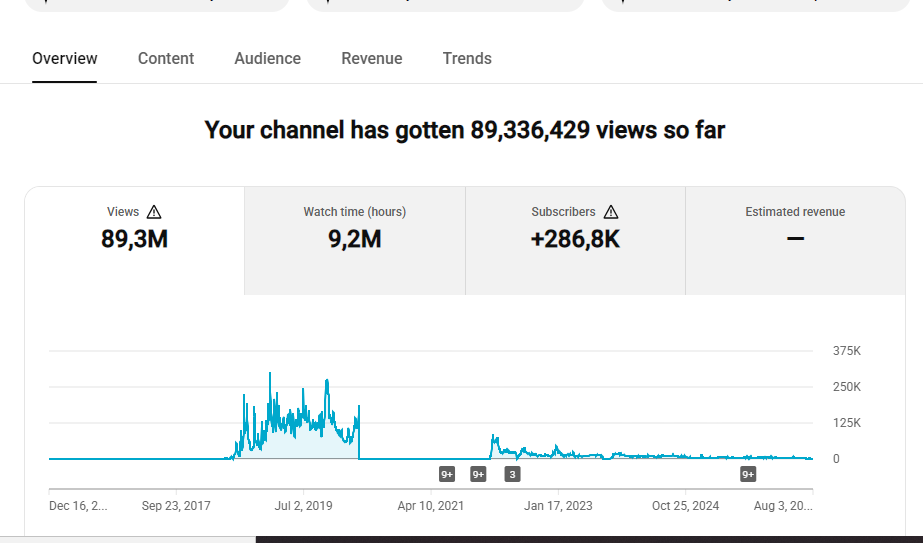
Task: Switch to the Content tab
Action: pyautogui.click(x=165, y=58)
